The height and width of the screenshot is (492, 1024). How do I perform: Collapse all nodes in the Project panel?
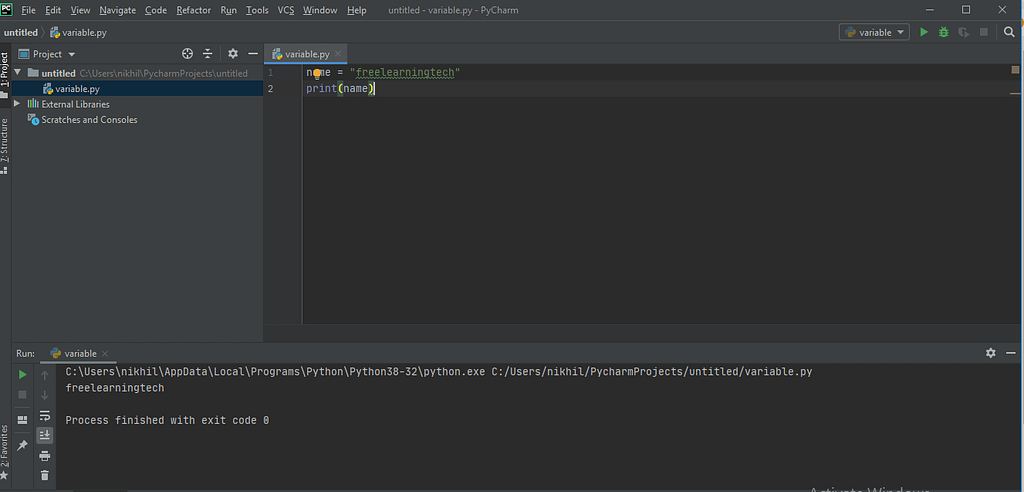tap(208, 54)
